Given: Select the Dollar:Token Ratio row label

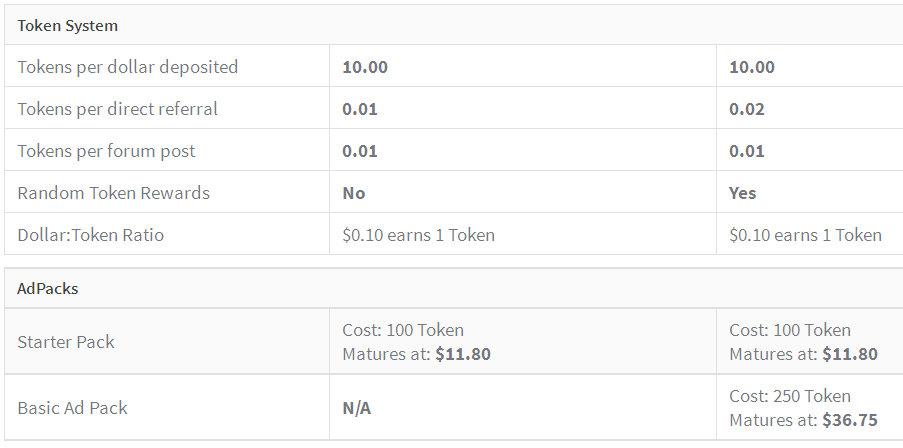Looking at the screenshot, I should tap(90, 236).
